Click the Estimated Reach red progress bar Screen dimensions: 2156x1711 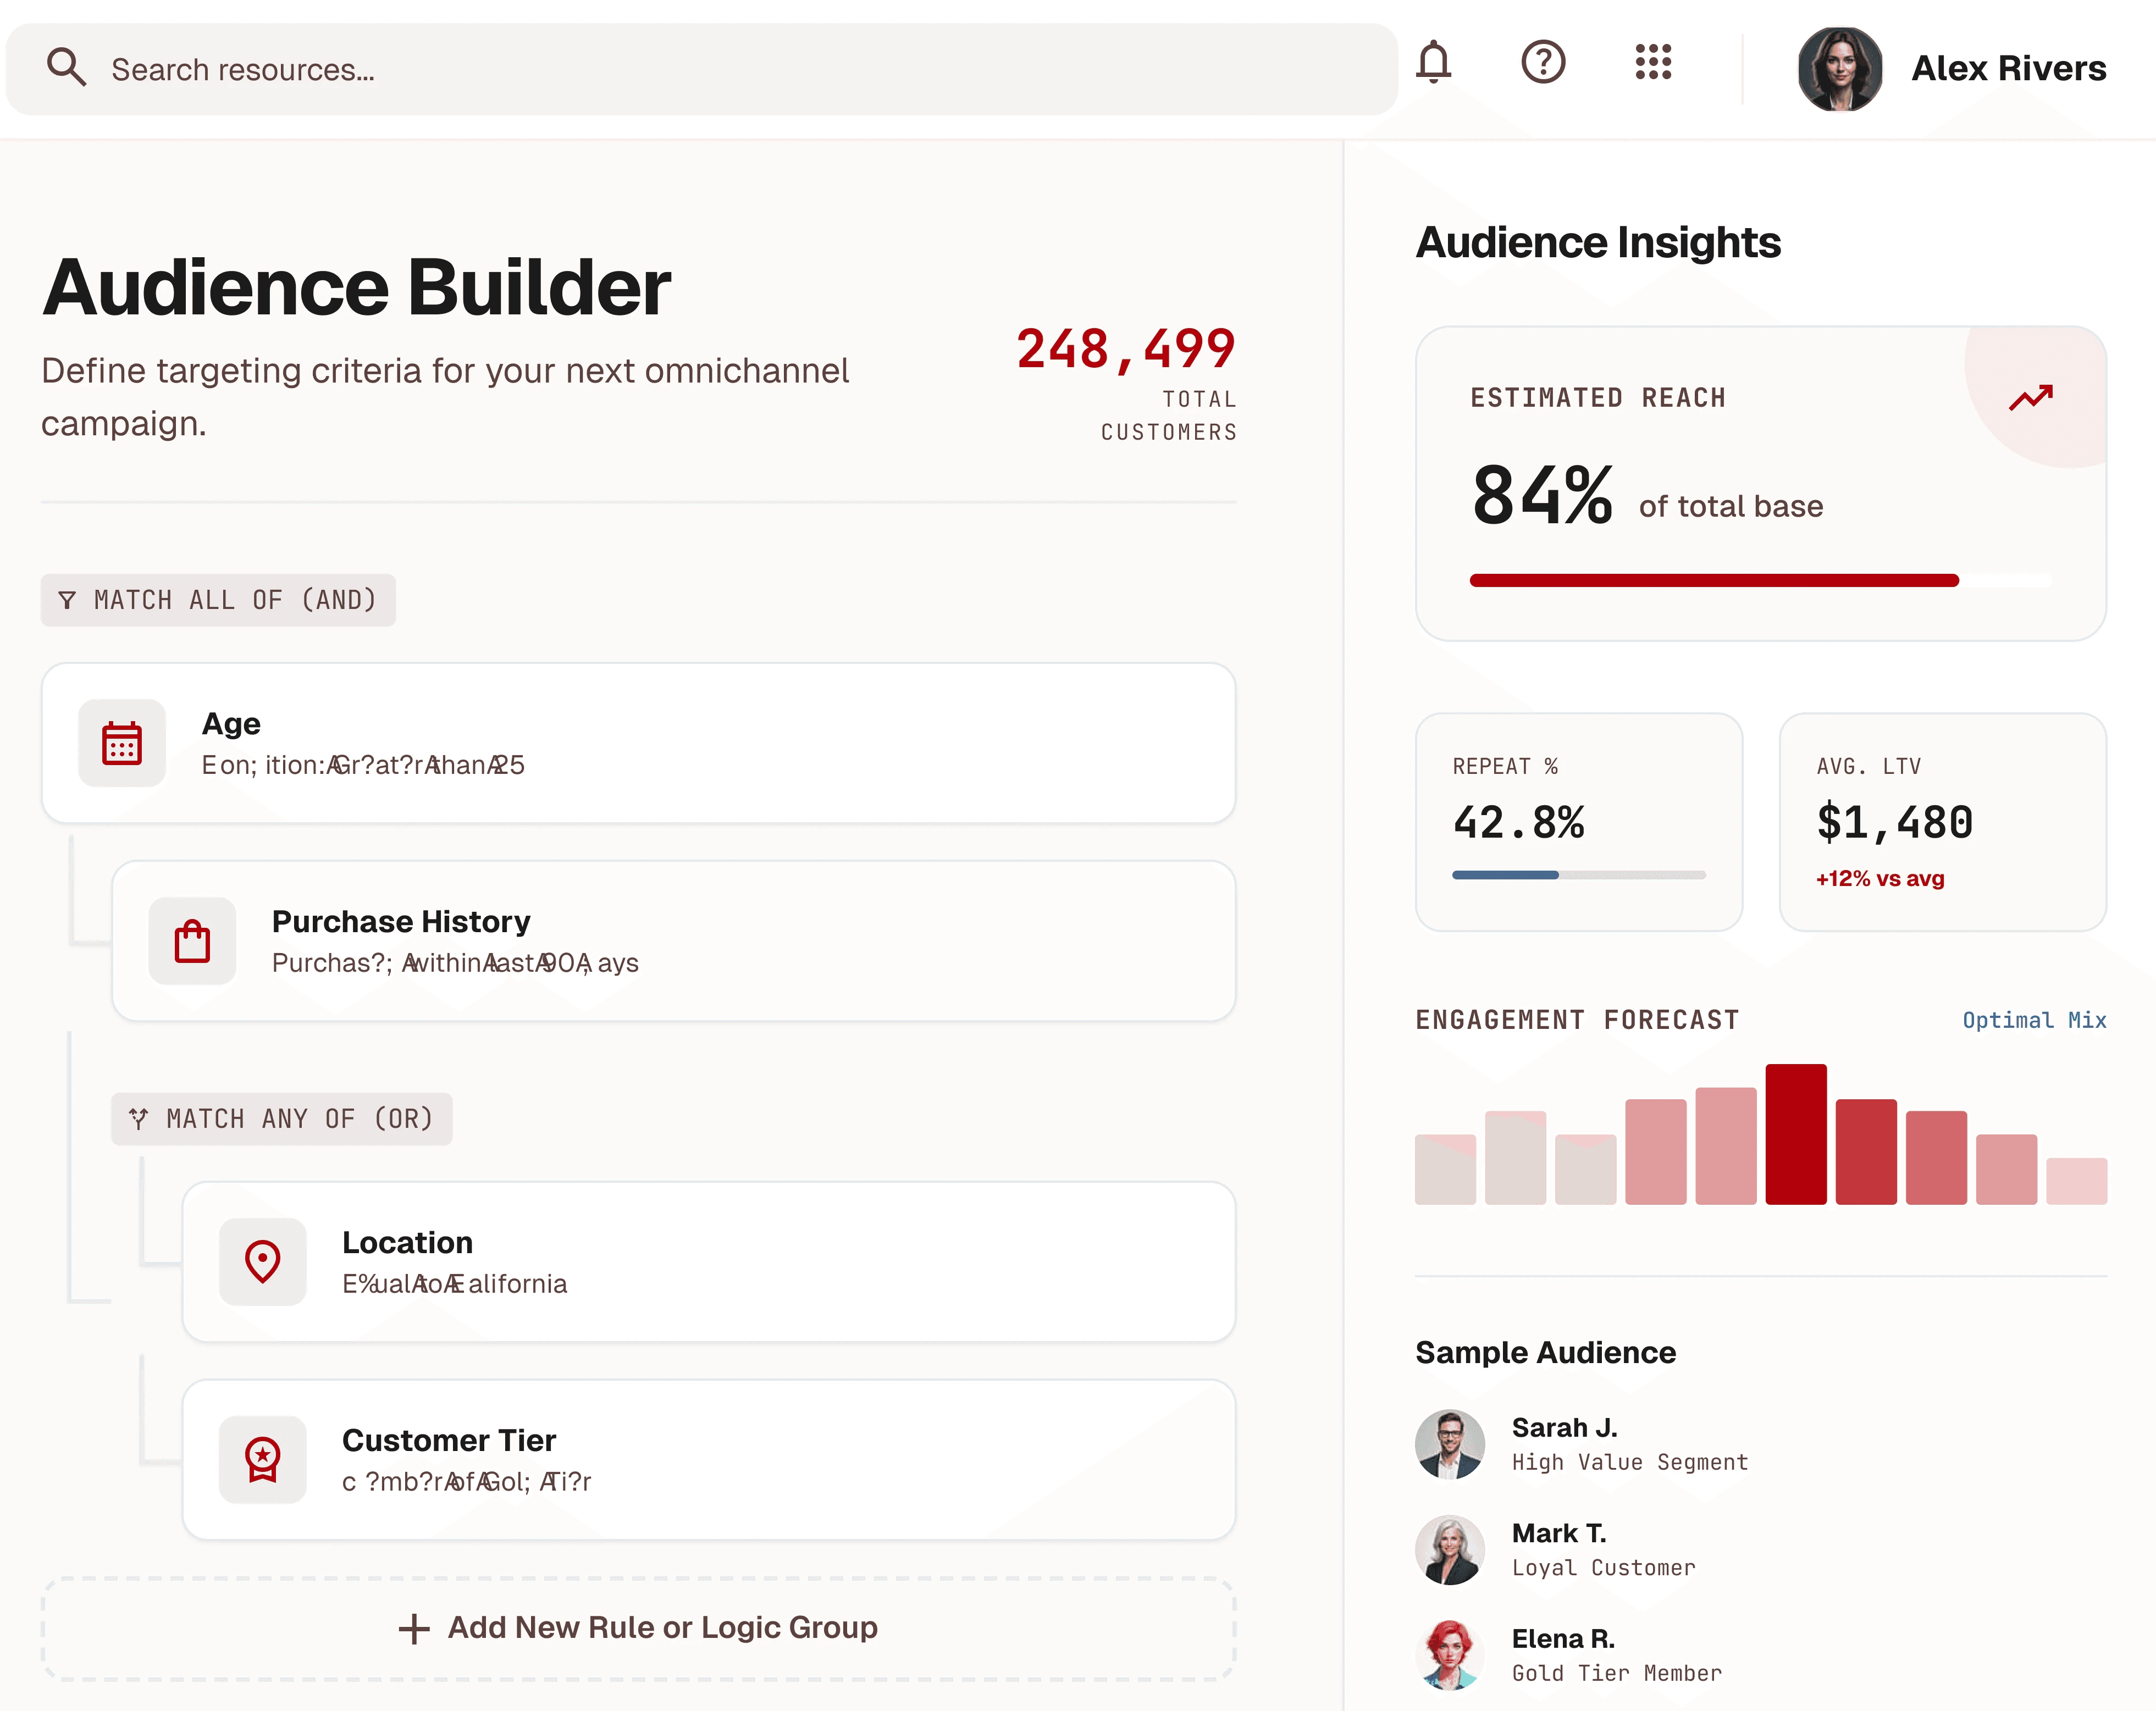[x=1713, y=580]
